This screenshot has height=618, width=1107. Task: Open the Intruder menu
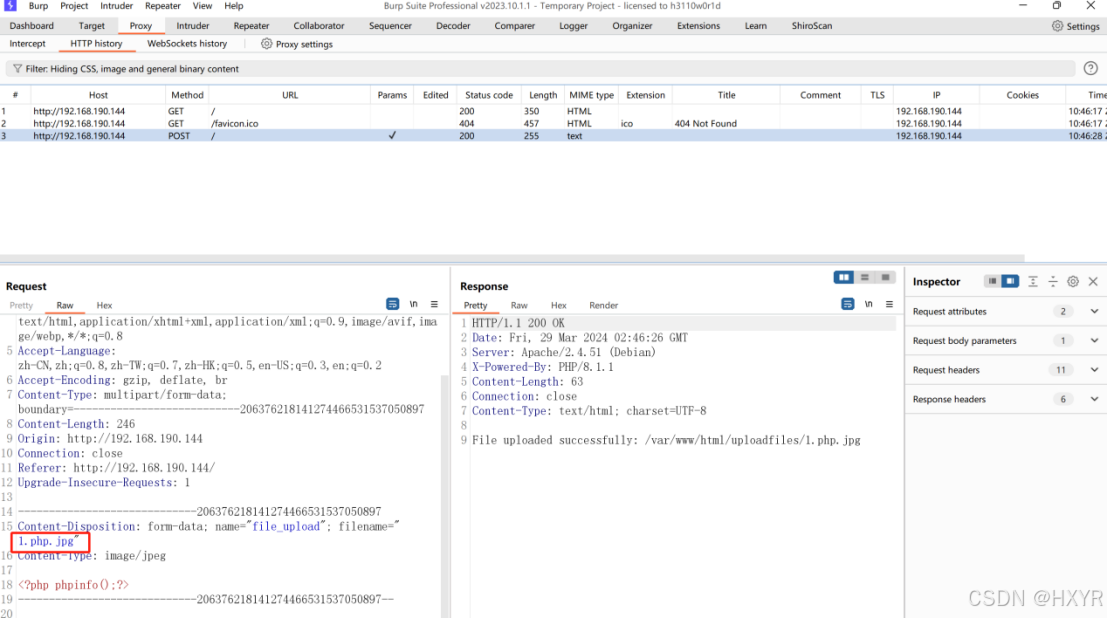tap(116, 6)
